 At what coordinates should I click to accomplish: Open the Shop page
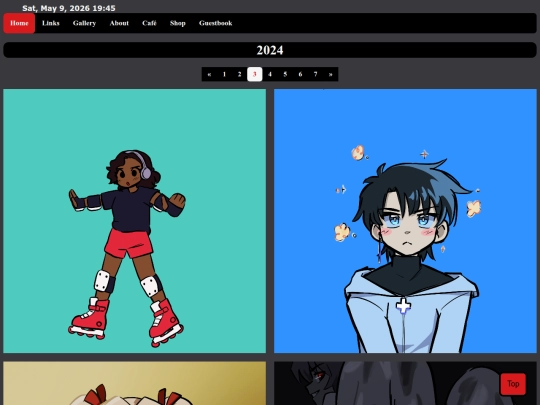pyautogui.click(x=178, y=23)
